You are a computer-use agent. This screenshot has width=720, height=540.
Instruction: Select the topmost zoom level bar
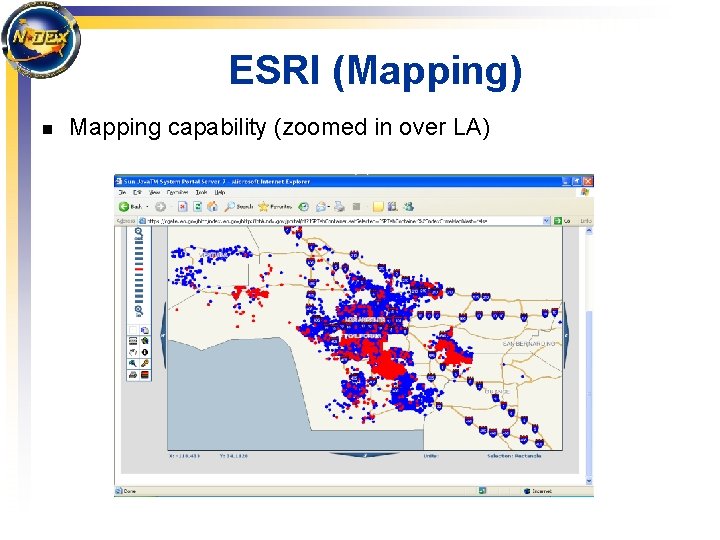139,242
